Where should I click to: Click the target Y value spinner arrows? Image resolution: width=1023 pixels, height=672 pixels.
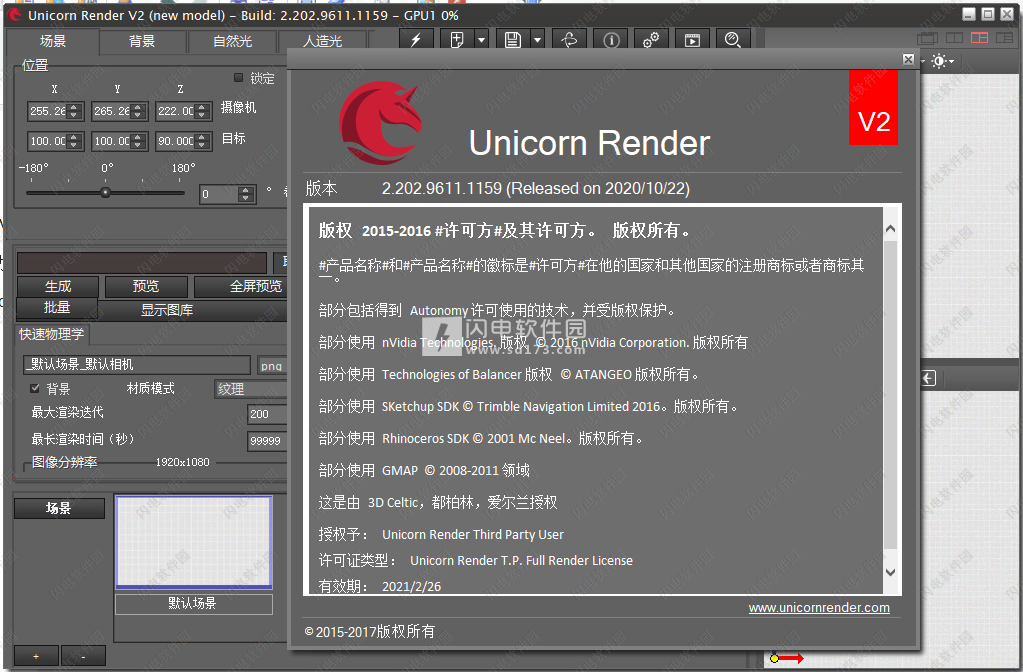138,141
